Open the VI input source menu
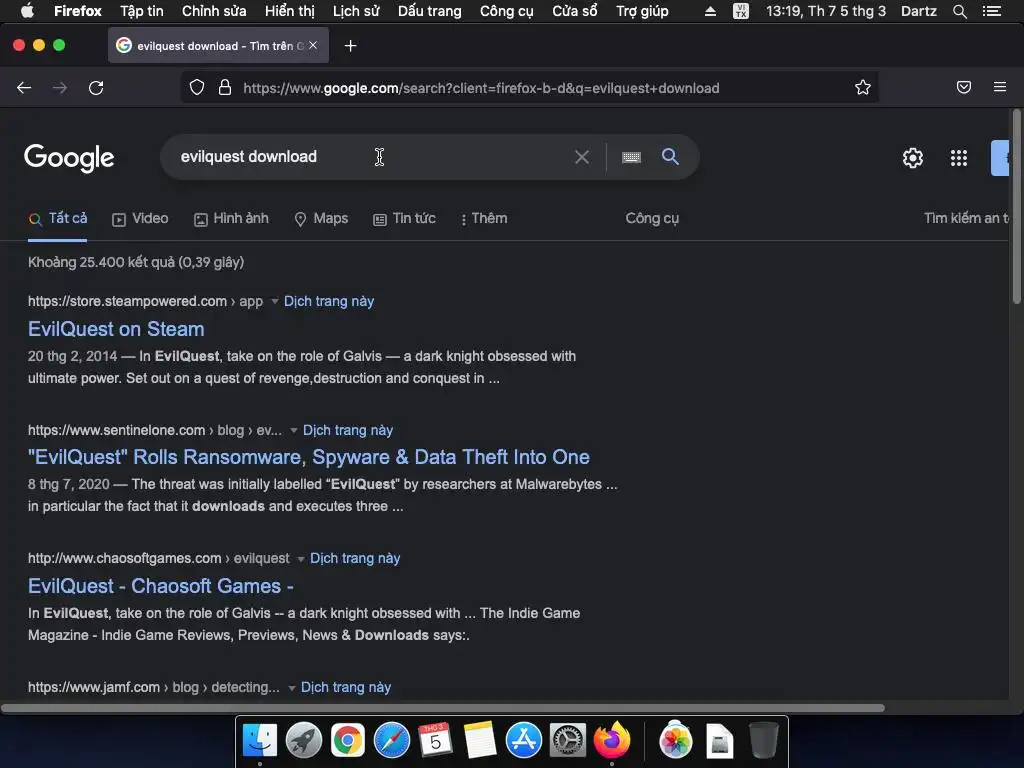Screen dimensions: 1024x768 tap(741, 11)
